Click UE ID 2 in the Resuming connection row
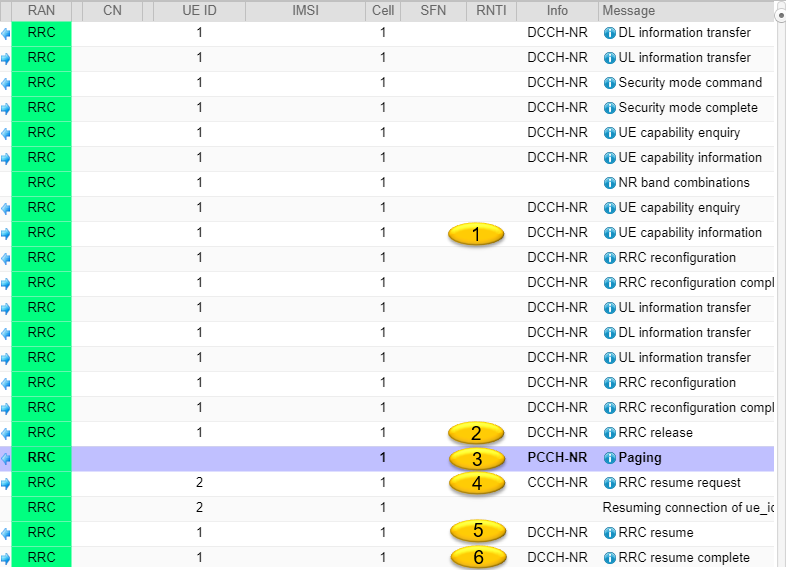This screenshot has height=570, width=786. (x=200, y=508)
